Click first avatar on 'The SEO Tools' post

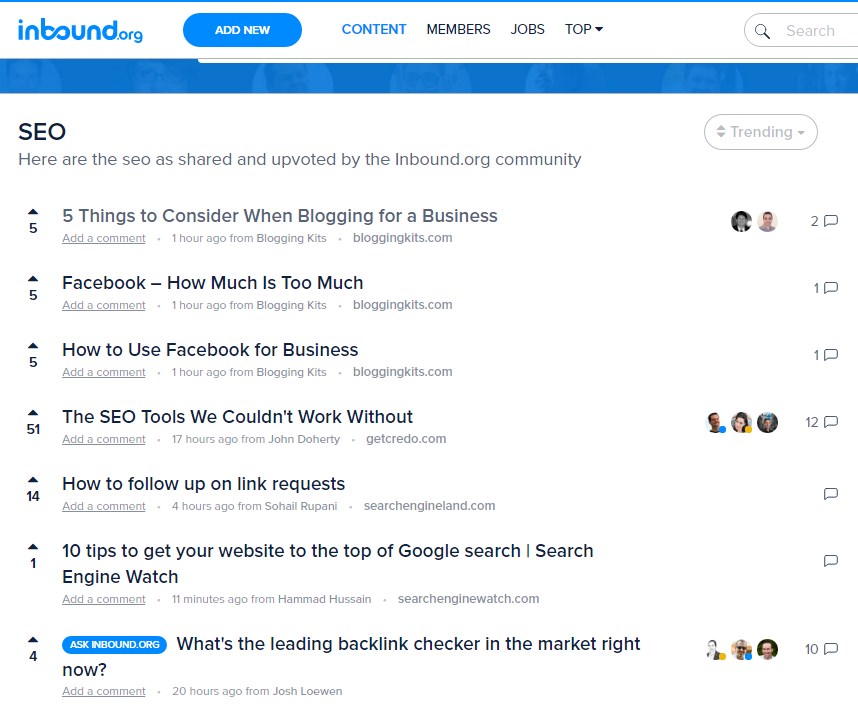coord(715,422)
